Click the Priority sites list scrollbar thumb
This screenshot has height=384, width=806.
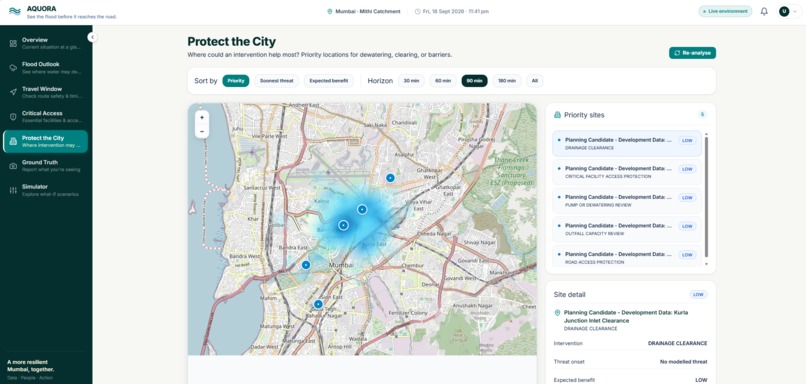point(706,197)
